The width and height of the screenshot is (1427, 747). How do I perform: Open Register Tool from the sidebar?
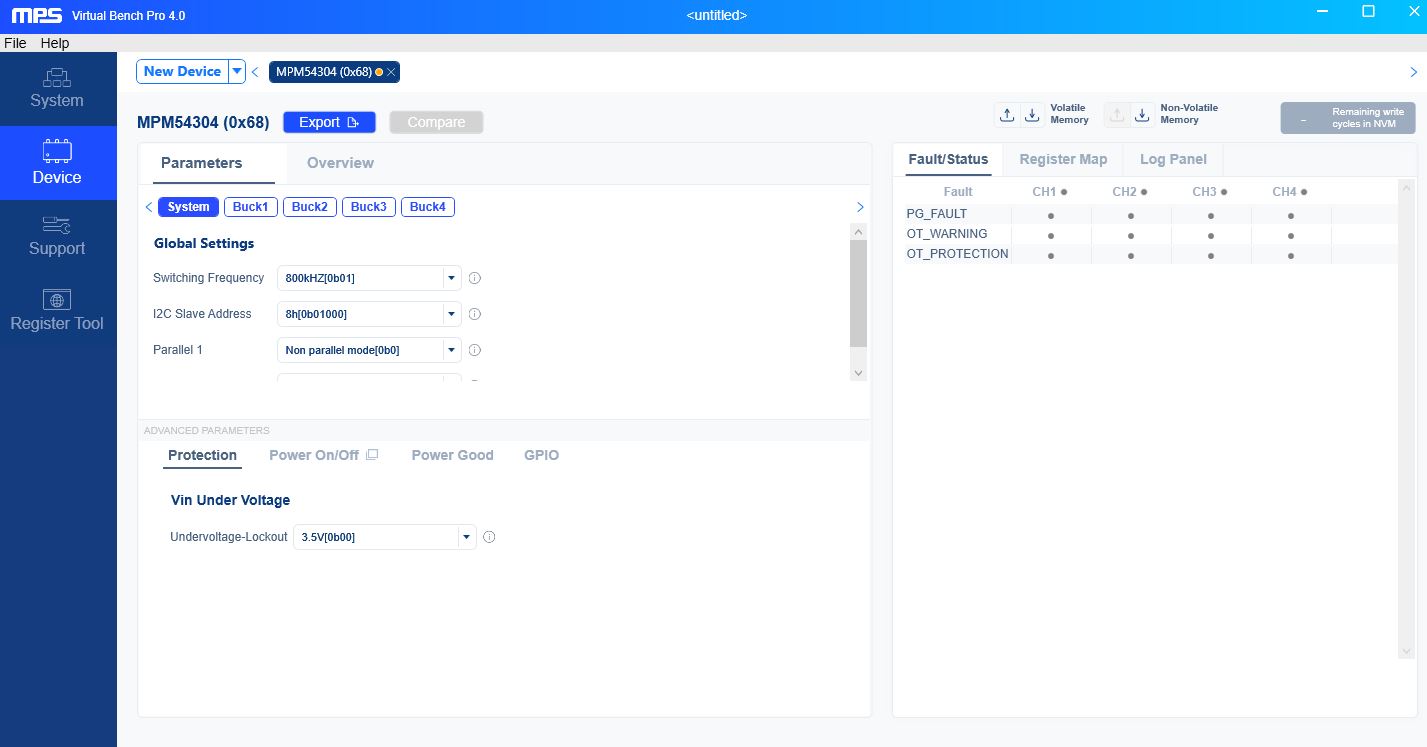point(57,311)
